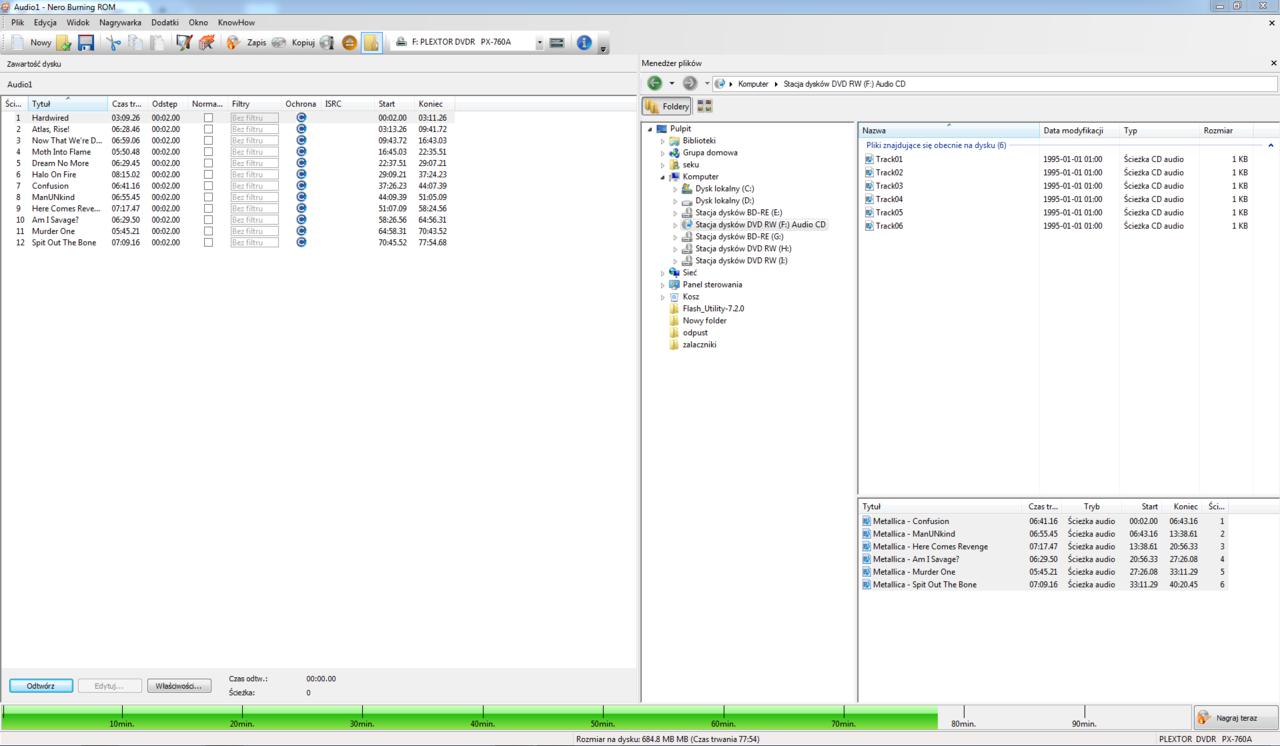Click the Nagraj teraz burn now button

point(1236,718)
